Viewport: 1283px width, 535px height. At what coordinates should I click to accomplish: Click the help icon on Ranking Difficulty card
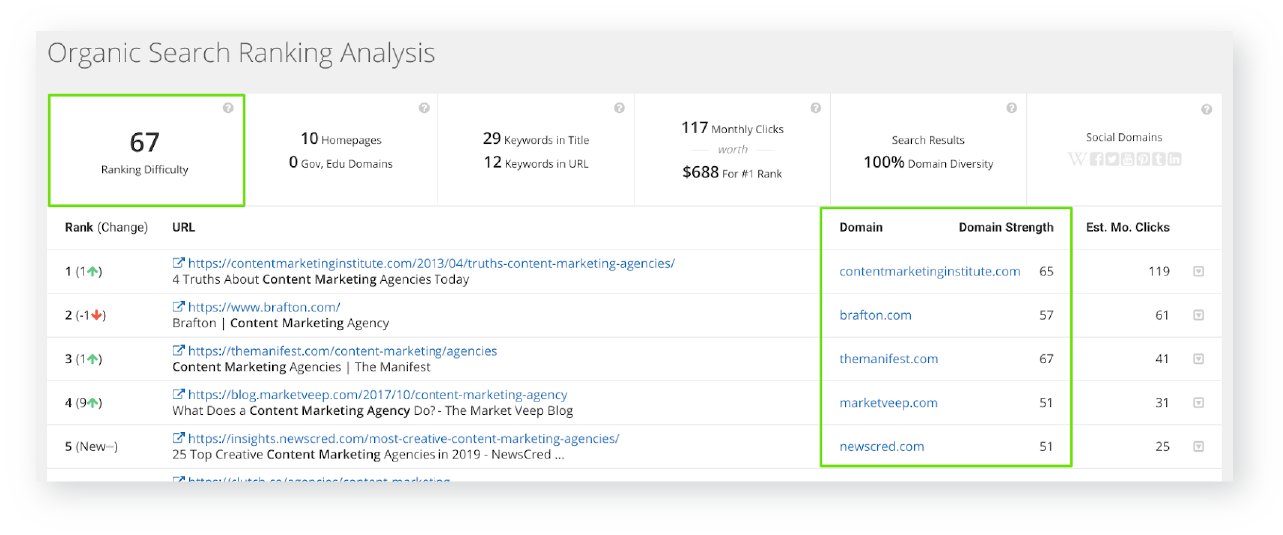point(228,108)
